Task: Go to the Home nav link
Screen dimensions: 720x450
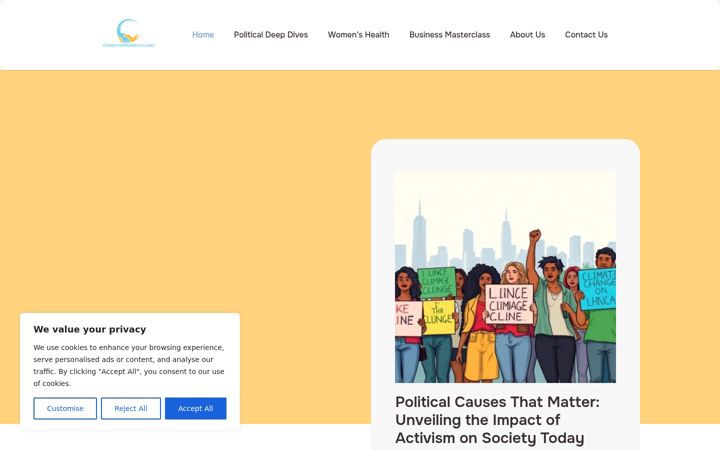Action: (x=203, y=35)
